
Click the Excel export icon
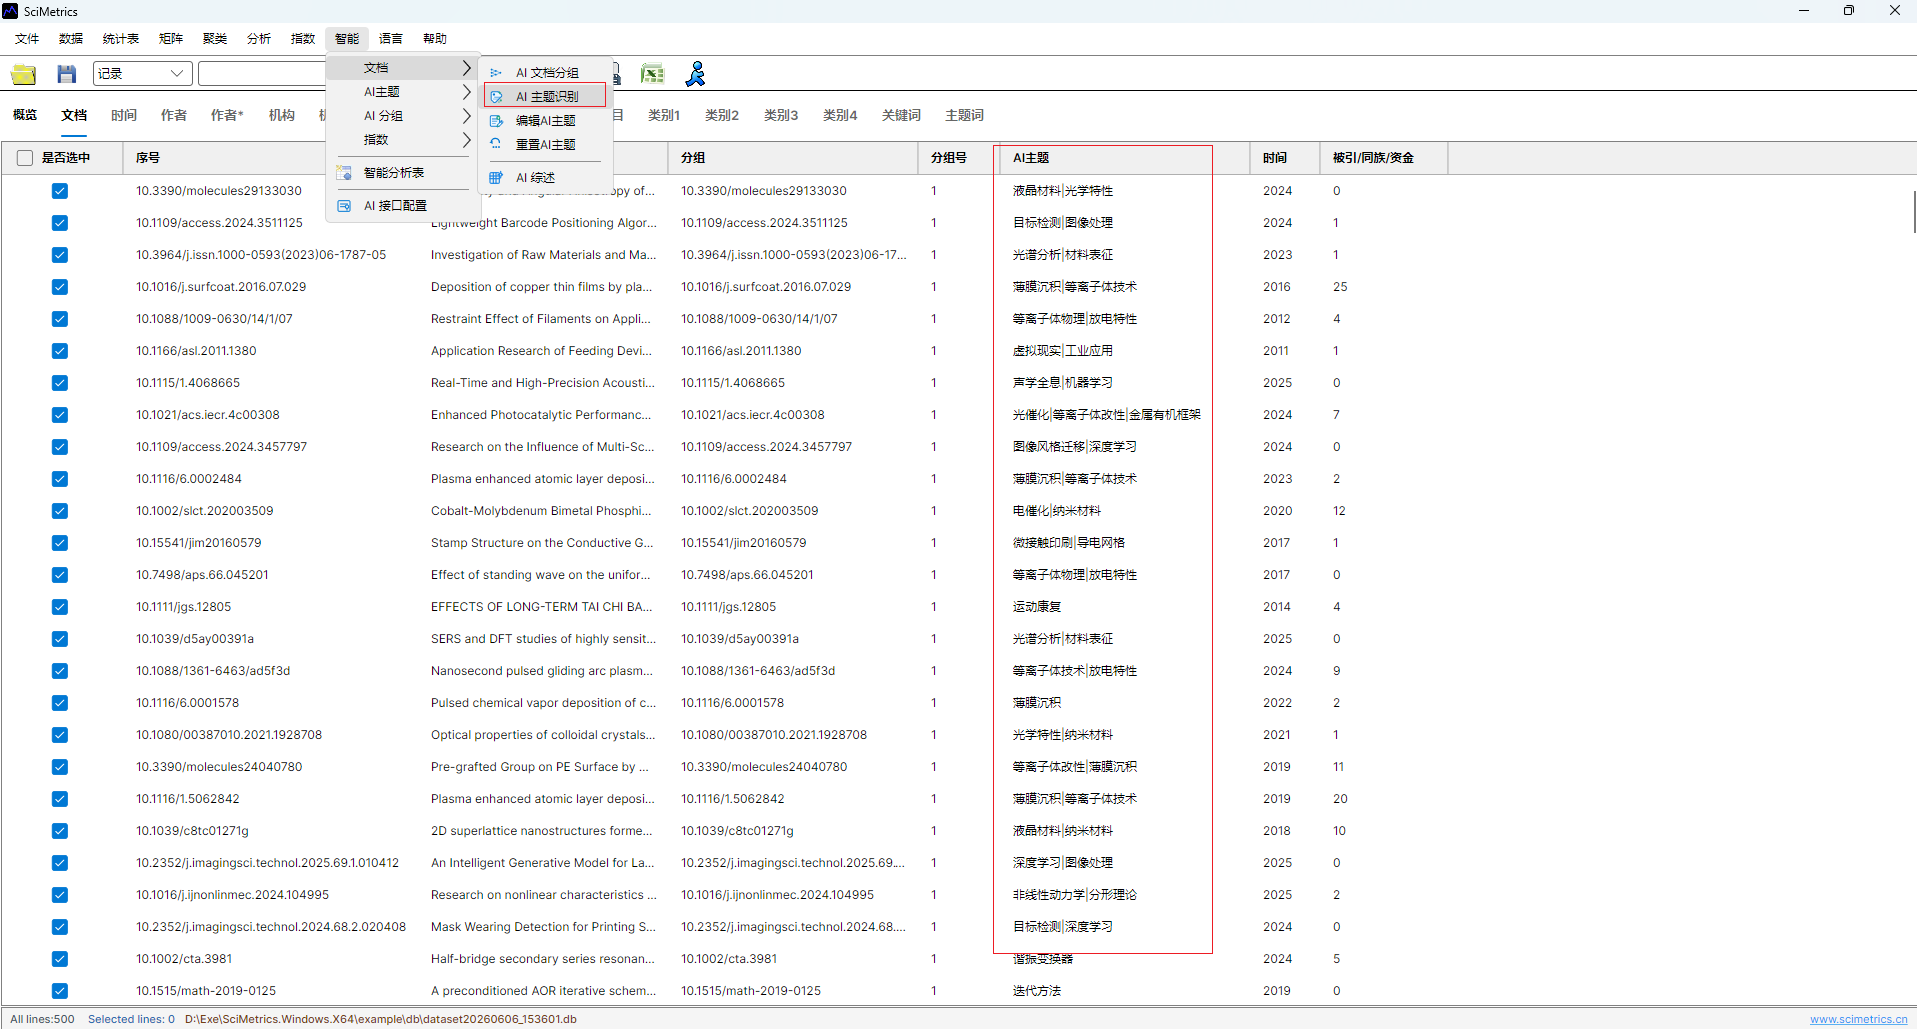[x=652, y=74]
